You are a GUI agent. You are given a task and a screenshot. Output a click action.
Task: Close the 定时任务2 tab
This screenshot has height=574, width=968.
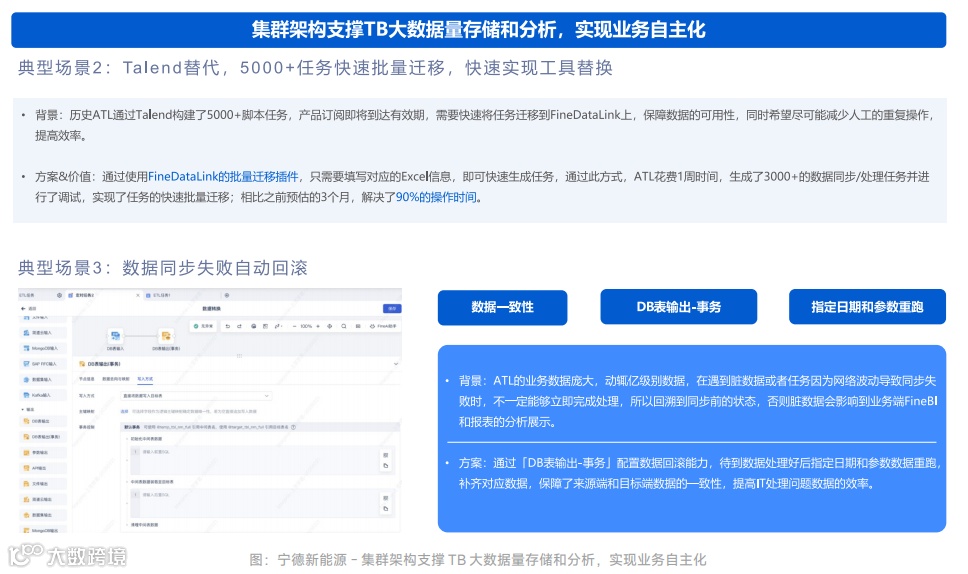[137, 295]
